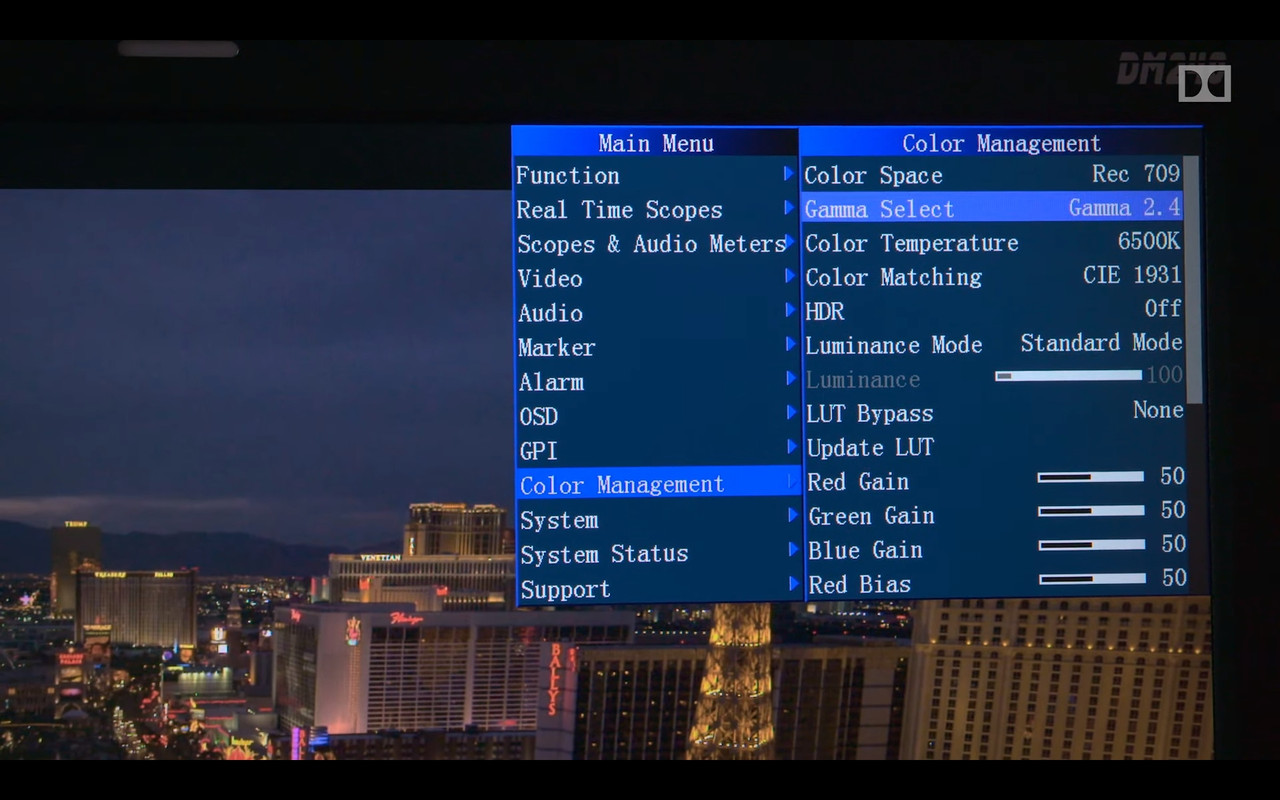The width and height of the screenshot is (1280, 800).
Task: Expand the Audio submenu arrow
Action: pyautogui.click(x=789, y=311)
